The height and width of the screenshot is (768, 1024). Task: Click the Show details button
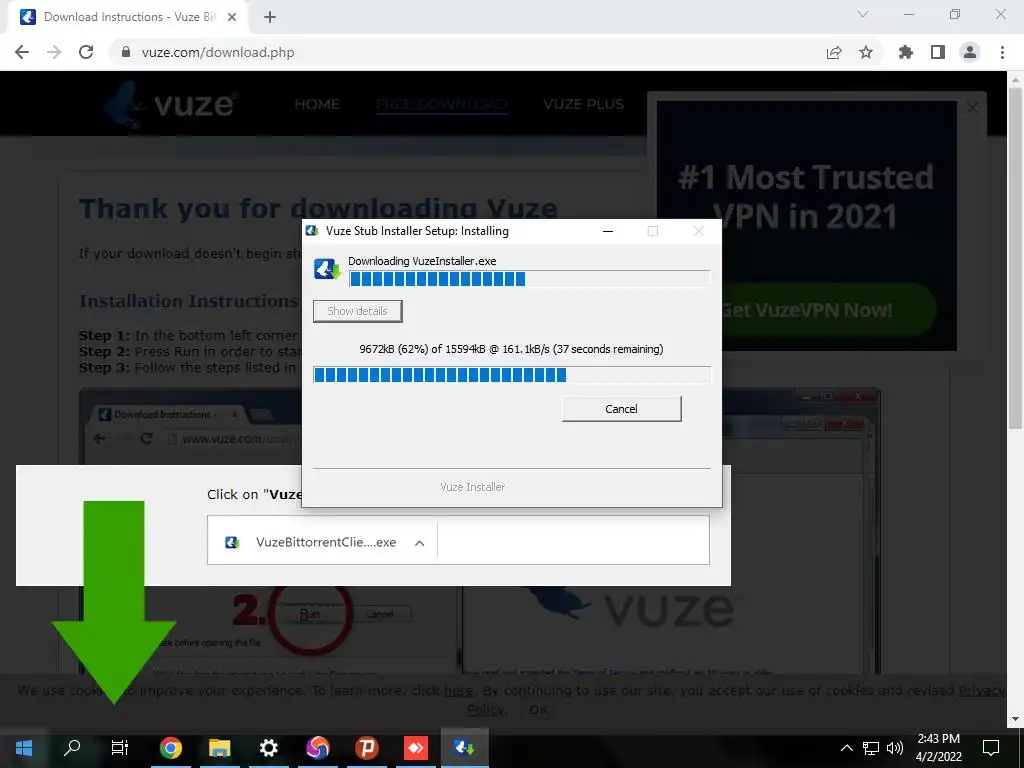click(x=357, y=311)
